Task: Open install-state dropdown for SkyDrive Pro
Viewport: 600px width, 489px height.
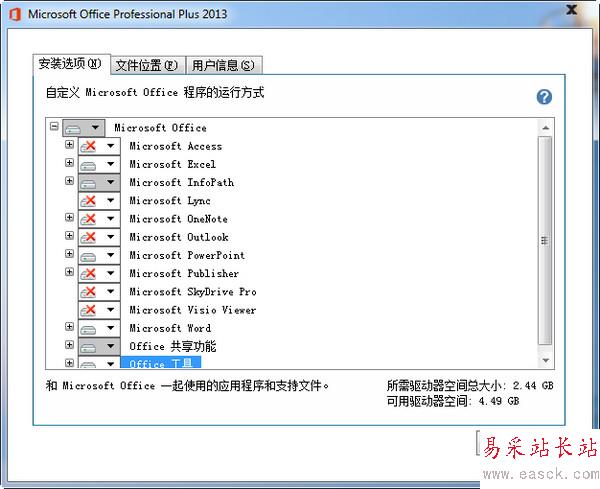Action: [99, 292]
